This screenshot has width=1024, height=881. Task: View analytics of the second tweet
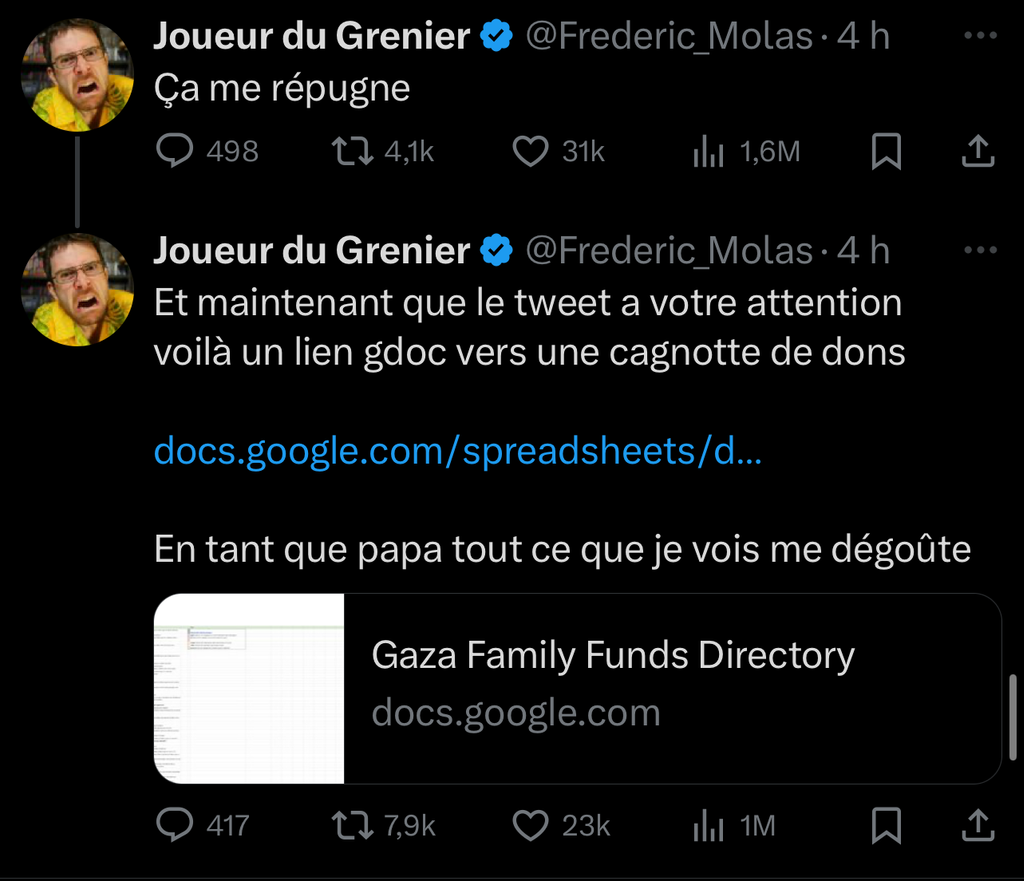tap(708, 825)
